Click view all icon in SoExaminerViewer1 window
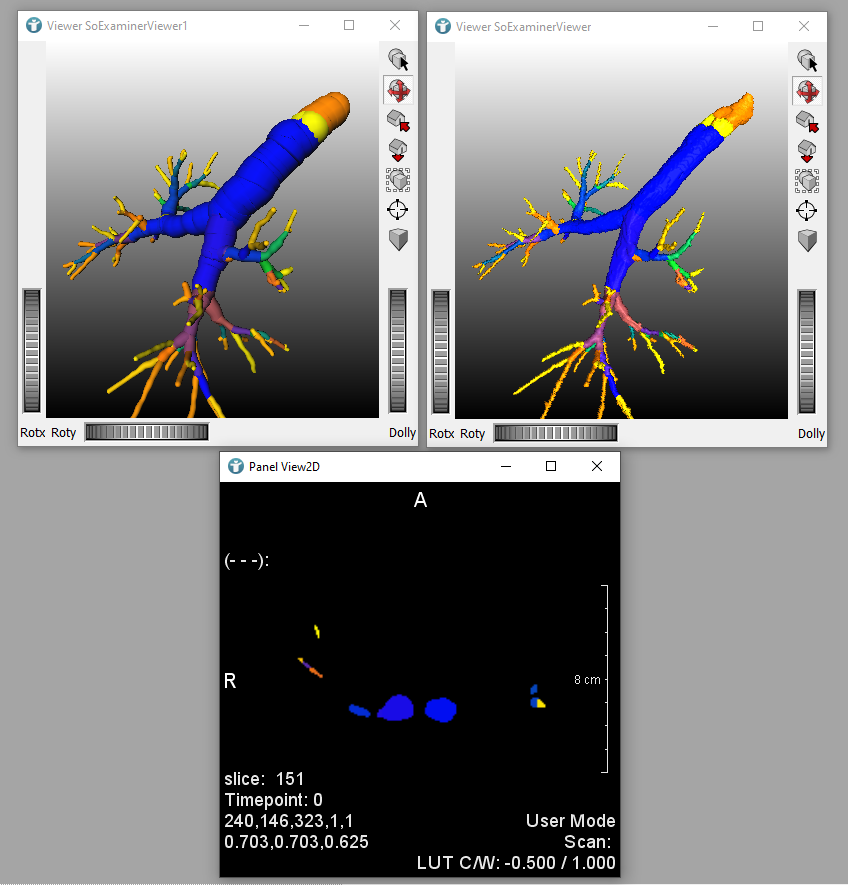 tap(398, 180)
